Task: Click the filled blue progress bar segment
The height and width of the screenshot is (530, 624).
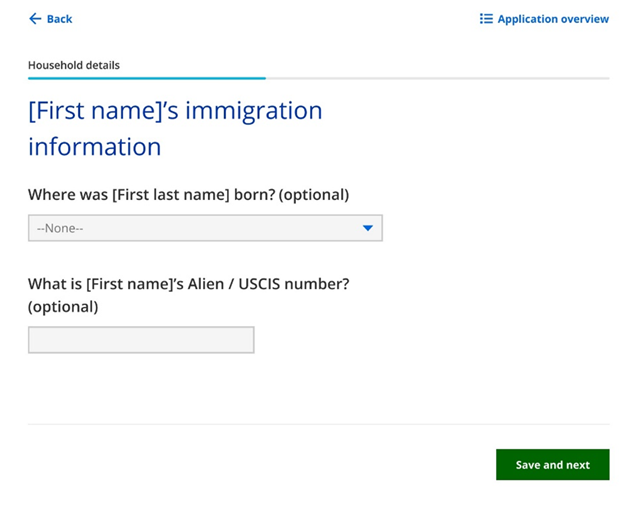Action: (x=146, y=77)
